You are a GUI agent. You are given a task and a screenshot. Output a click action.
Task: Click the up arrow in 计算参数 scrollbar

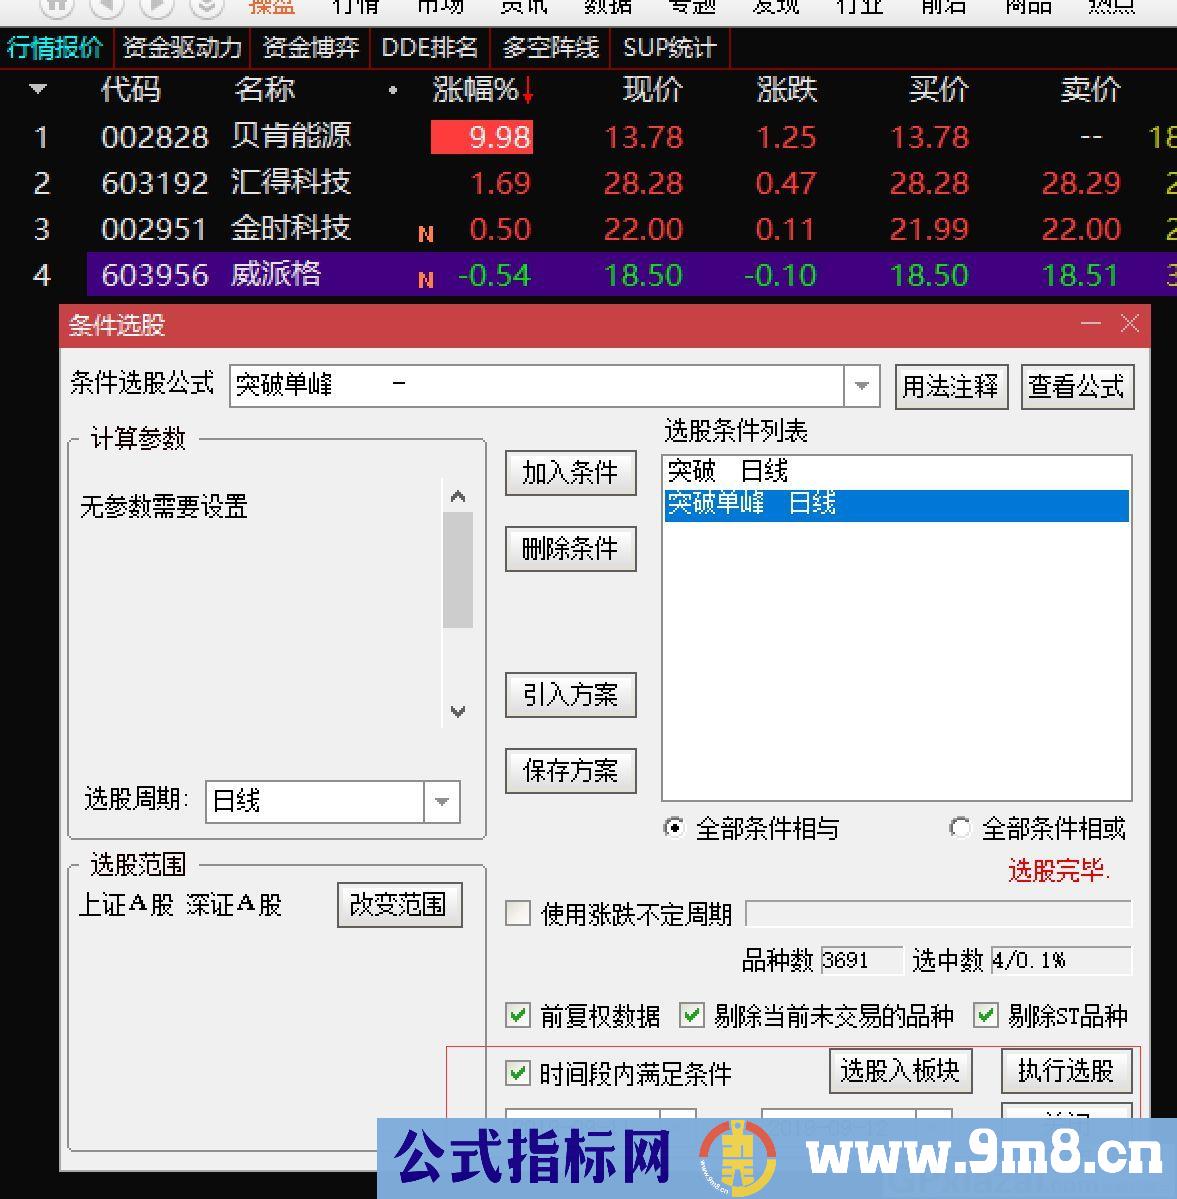pos(458,497)
